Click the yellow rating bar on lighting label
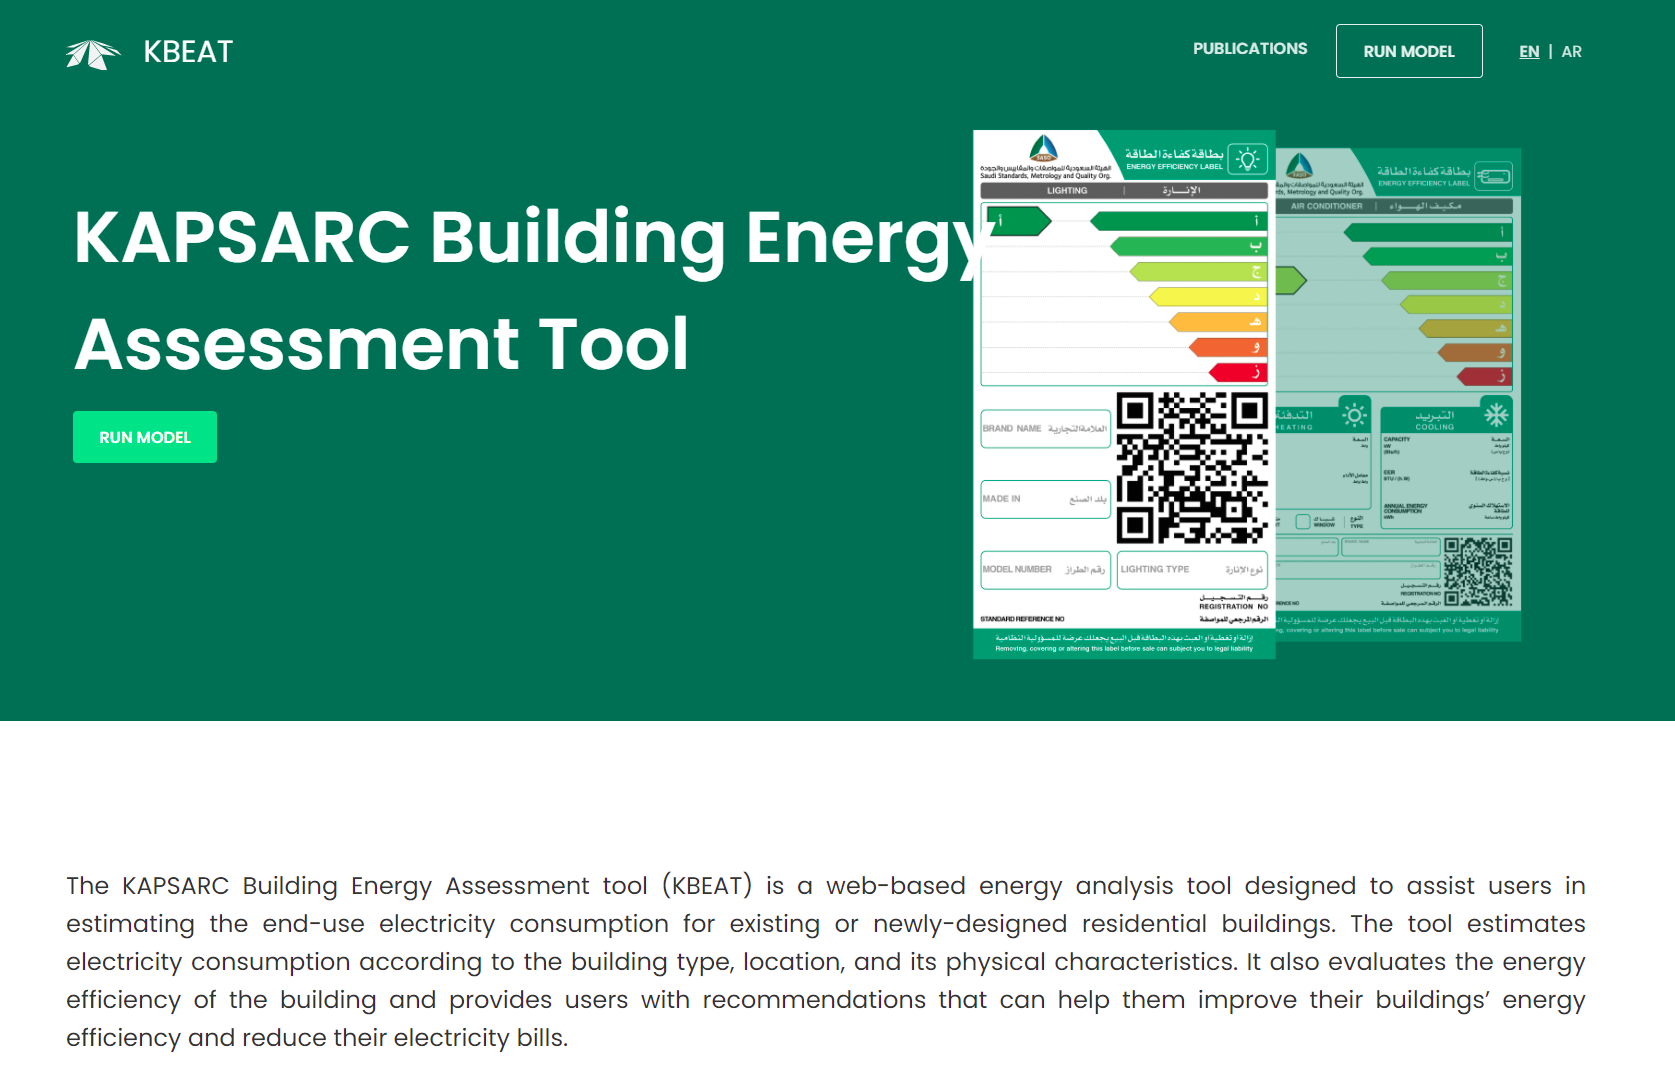Viewport: 1675px width, 1081px height. 1209,296
